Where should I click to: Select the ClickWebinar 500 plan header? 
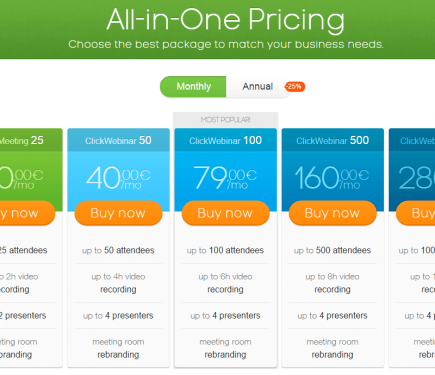332,140
